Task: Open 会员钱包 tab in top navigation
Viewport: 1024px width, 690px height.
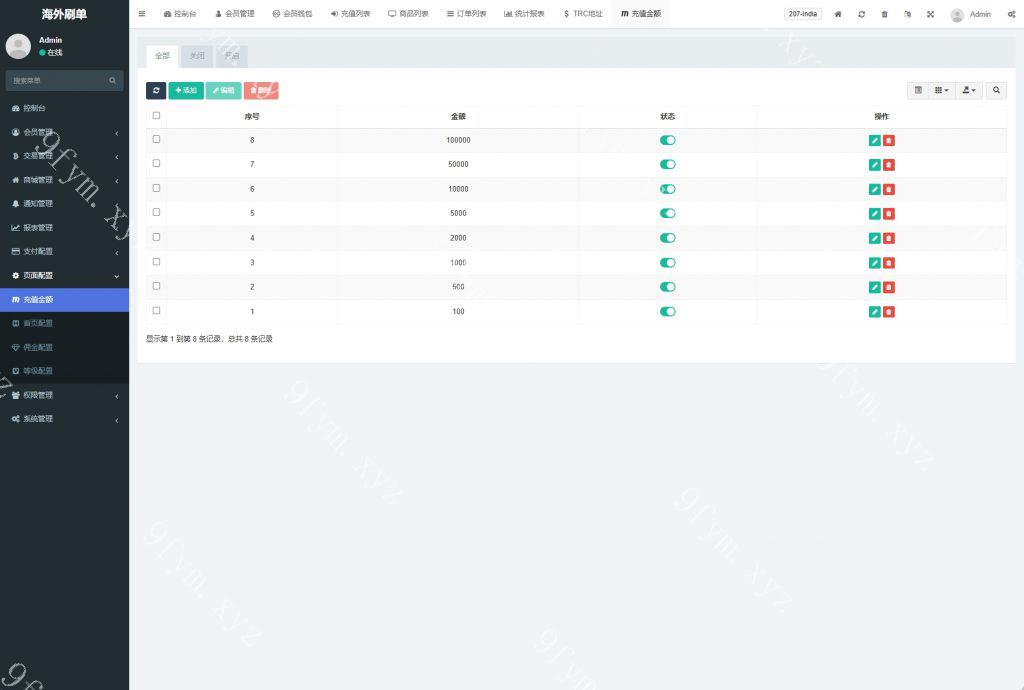Action: coord(293,14)
